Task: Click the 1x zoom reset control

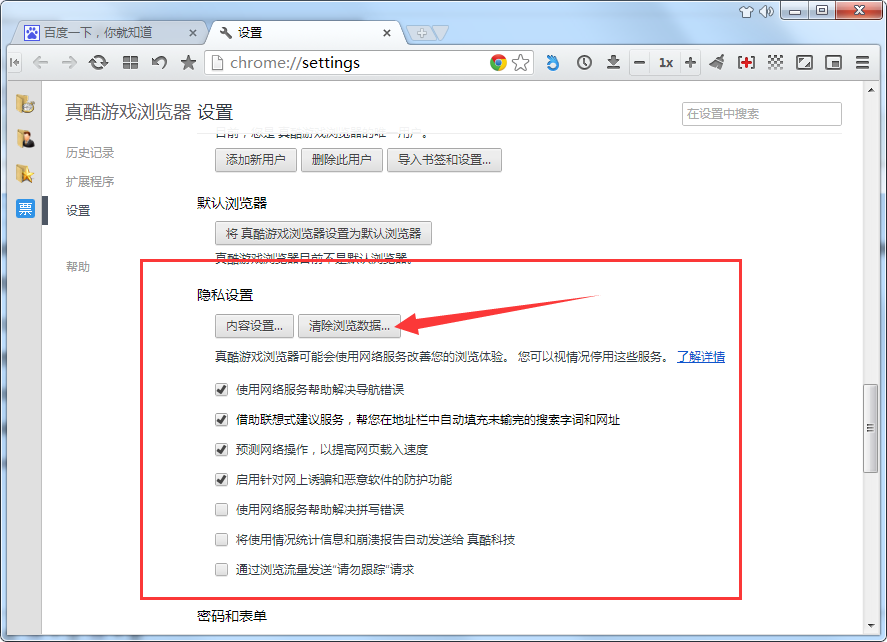Action: coord(665,62)
